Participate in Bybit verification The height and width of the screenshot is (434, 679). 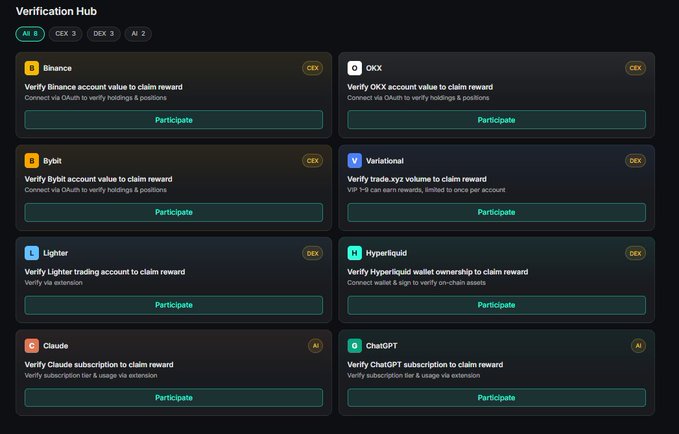point(174,212)
